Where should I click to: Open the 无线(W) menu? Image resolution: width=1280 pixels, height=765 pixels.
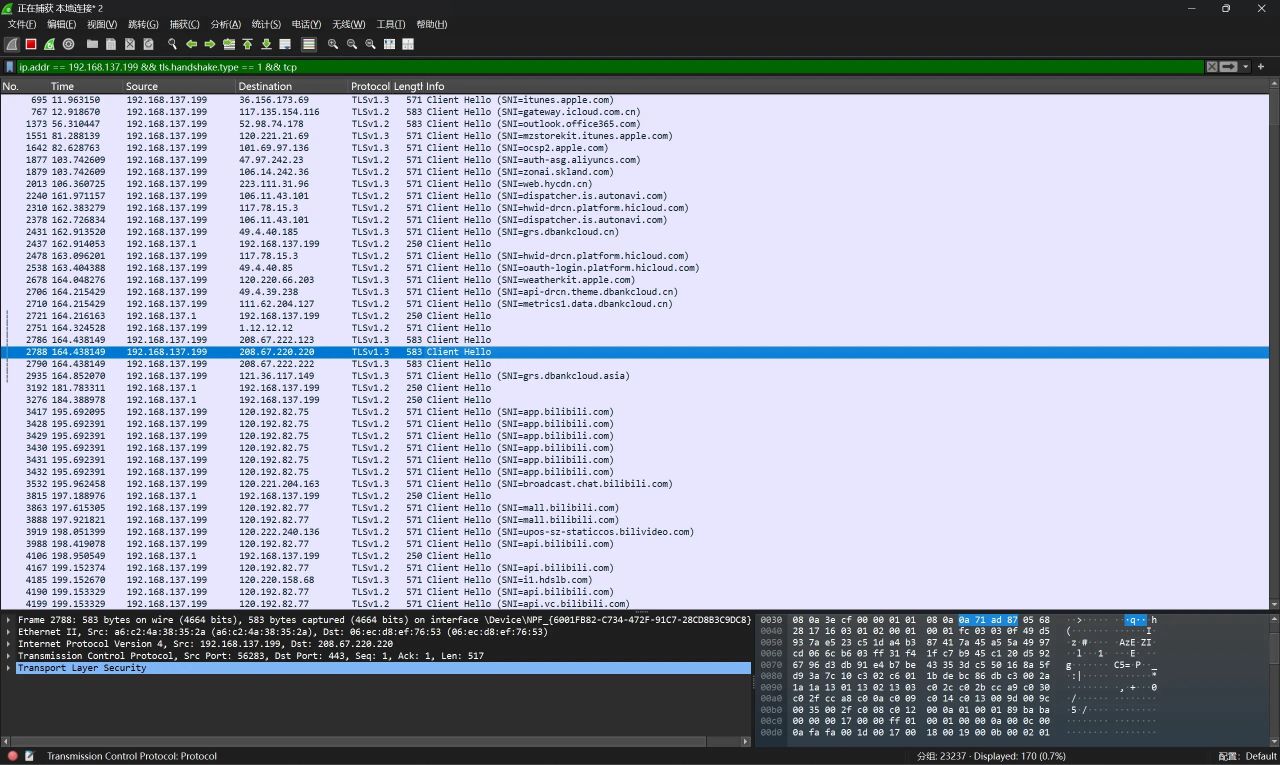click(348, 24)
